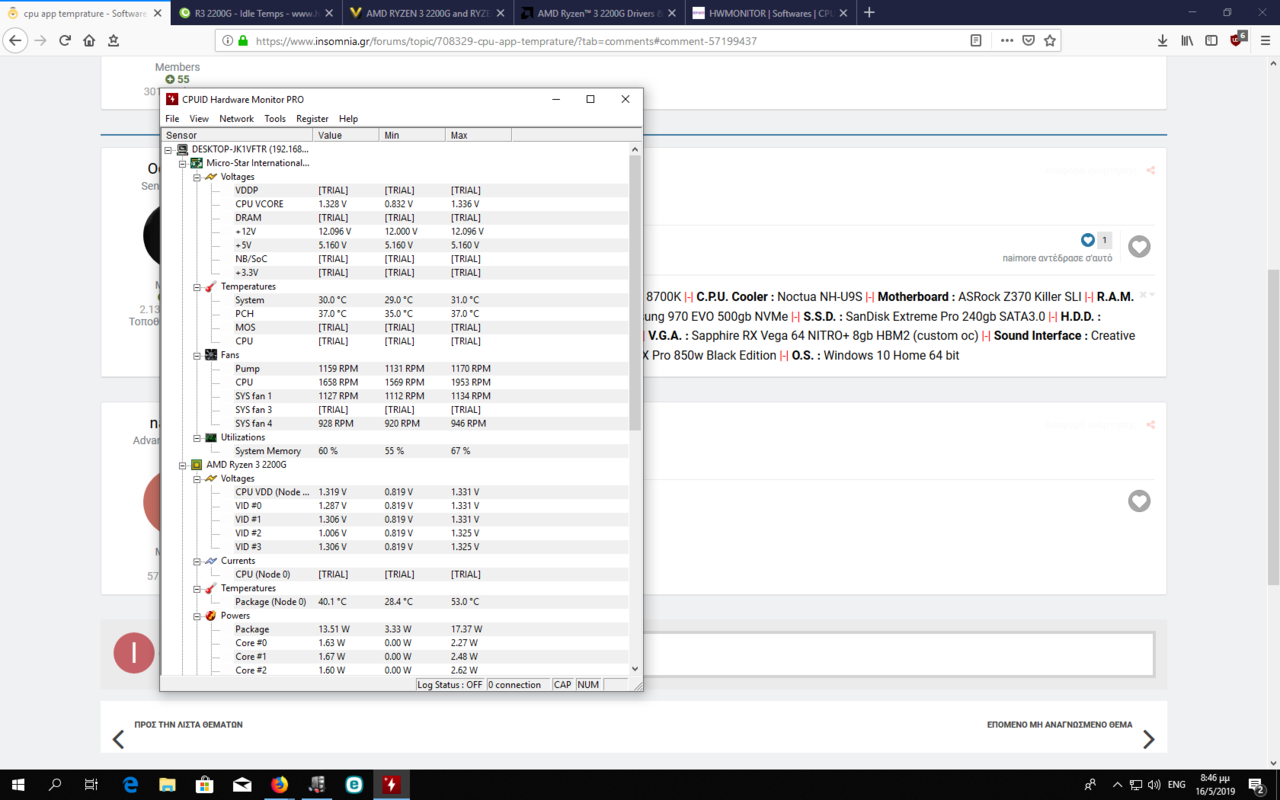Collapse the AMD Ryzen 3 2200G node
Screen dimensions: 1280x800
click(x=183, y=465)
